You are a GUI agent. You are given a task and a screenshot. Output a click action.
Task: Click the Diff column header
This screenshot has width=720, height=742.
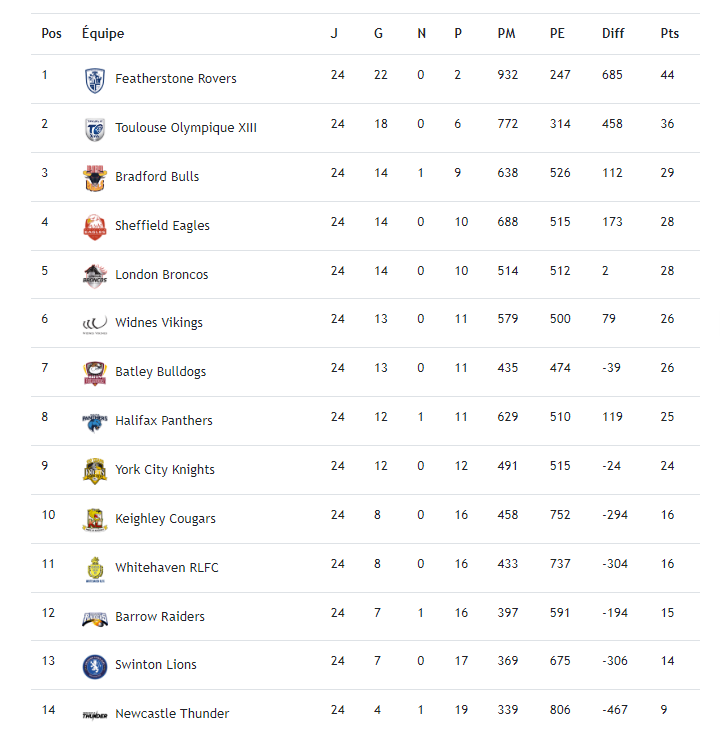click(x=613, y=34)
